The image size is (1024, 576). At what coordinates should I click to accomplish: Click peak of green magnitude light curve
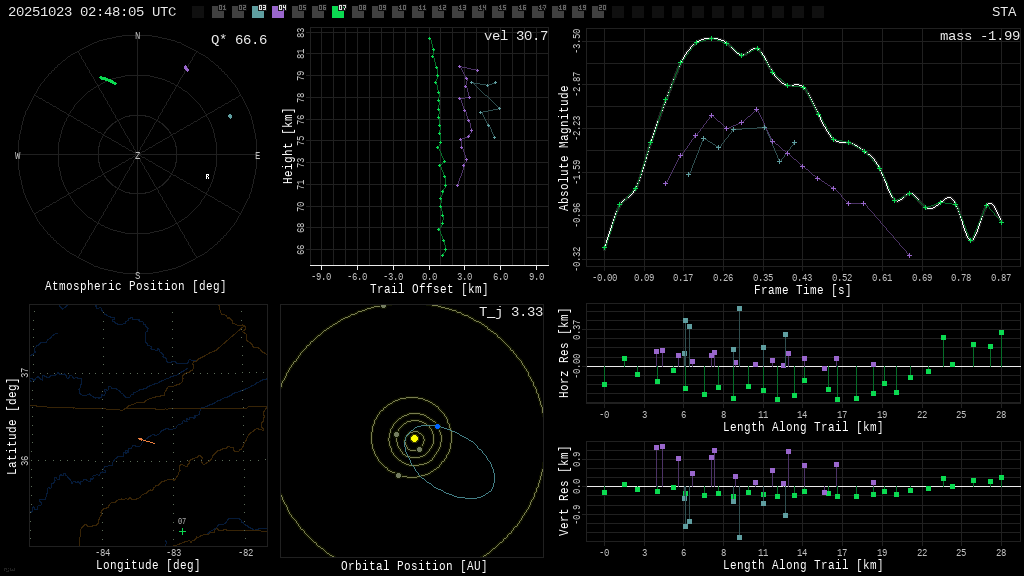pyautogui.click(x=711, y=38)
